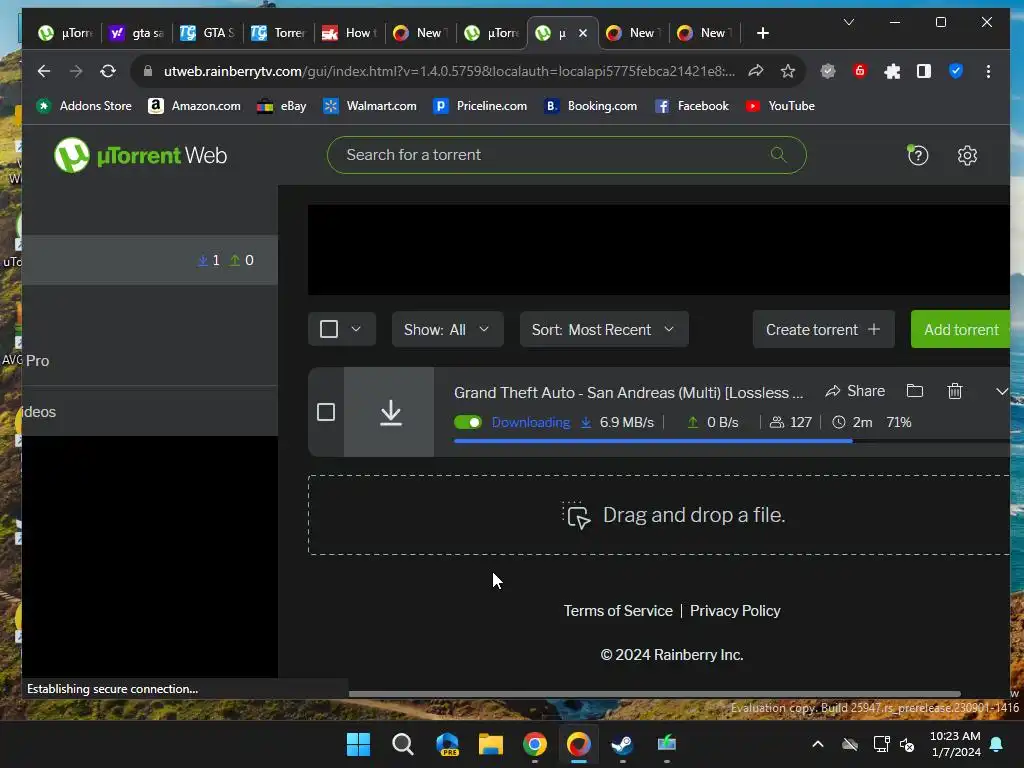Open Google Chrome from the taskbar
Screen dimensions: 1024x768
(x=534, y=744)
